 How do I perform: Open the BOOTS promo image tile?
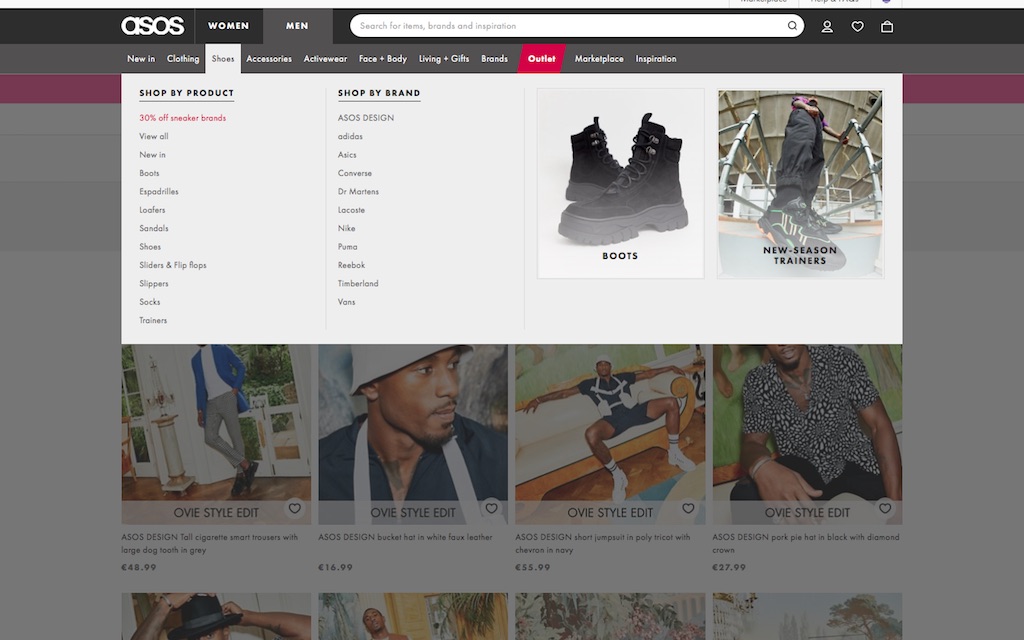tap(620, 184)
